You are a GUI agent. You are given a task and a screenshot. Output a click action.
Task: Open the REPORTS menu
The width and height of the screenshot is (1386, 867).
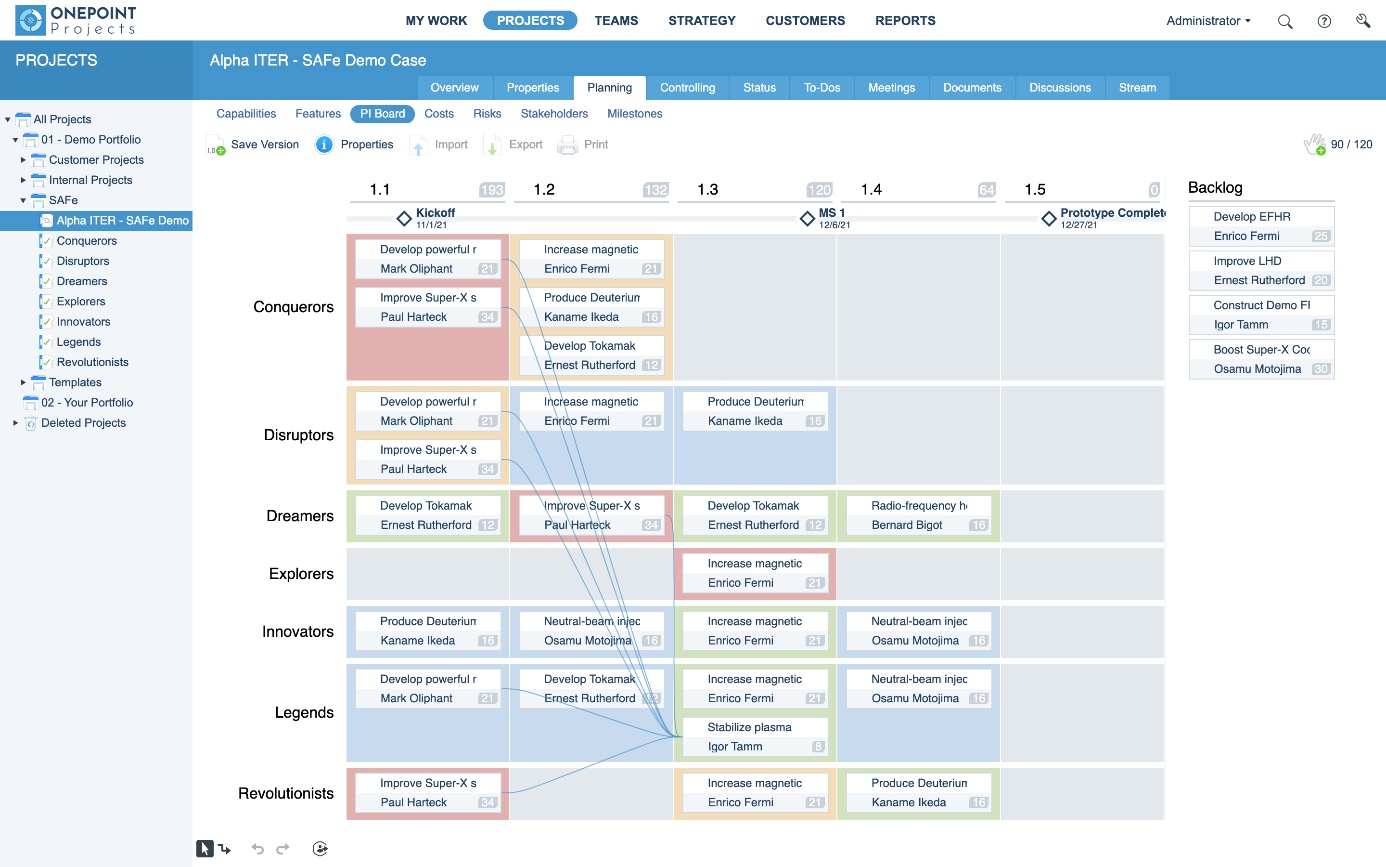(905, 21)
